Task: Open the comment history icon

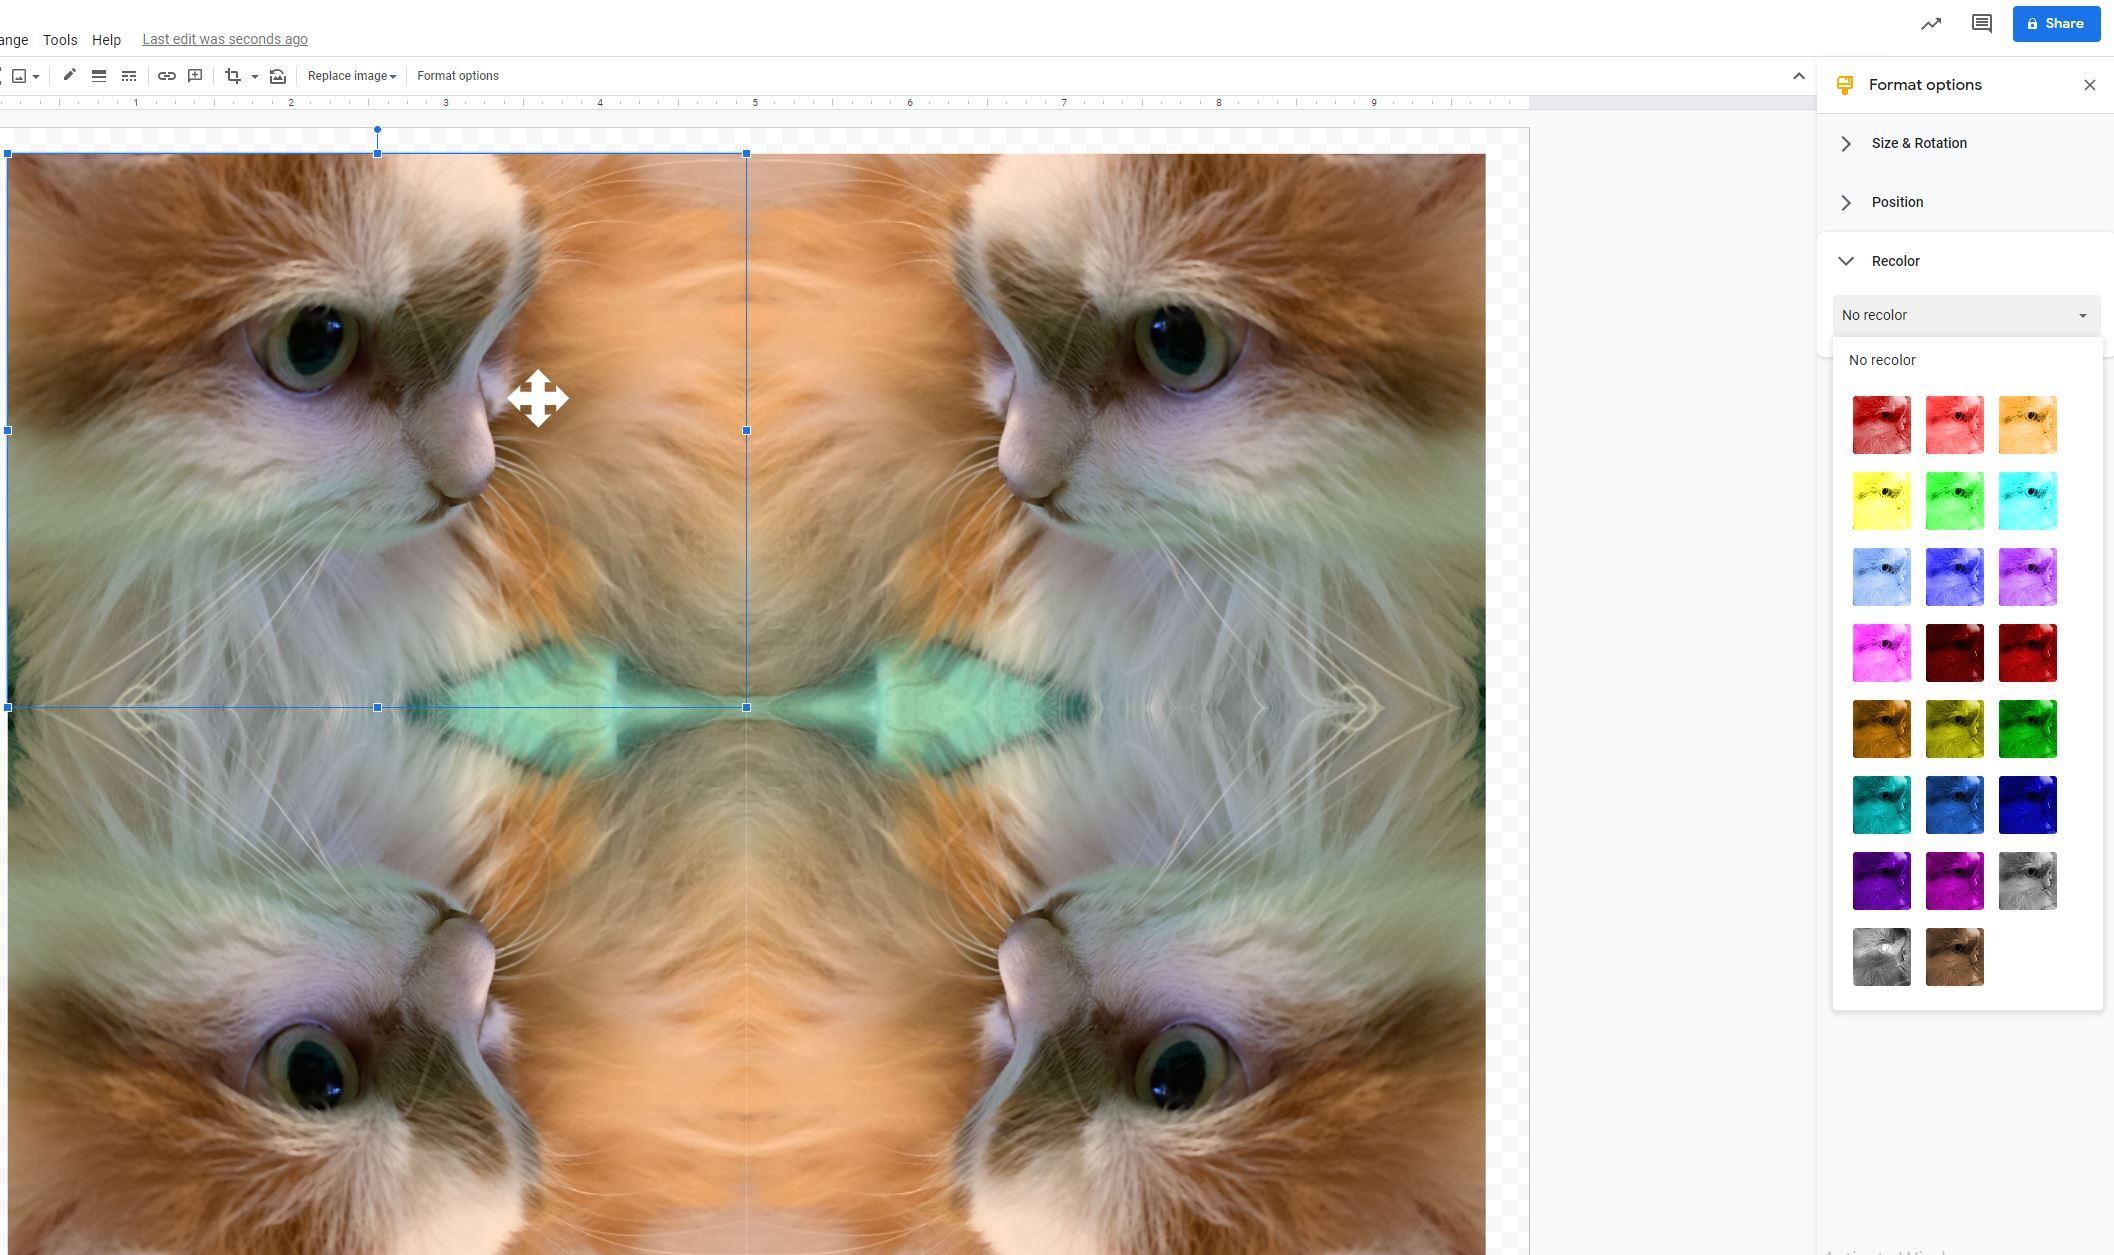Action: pos(1981,24)
